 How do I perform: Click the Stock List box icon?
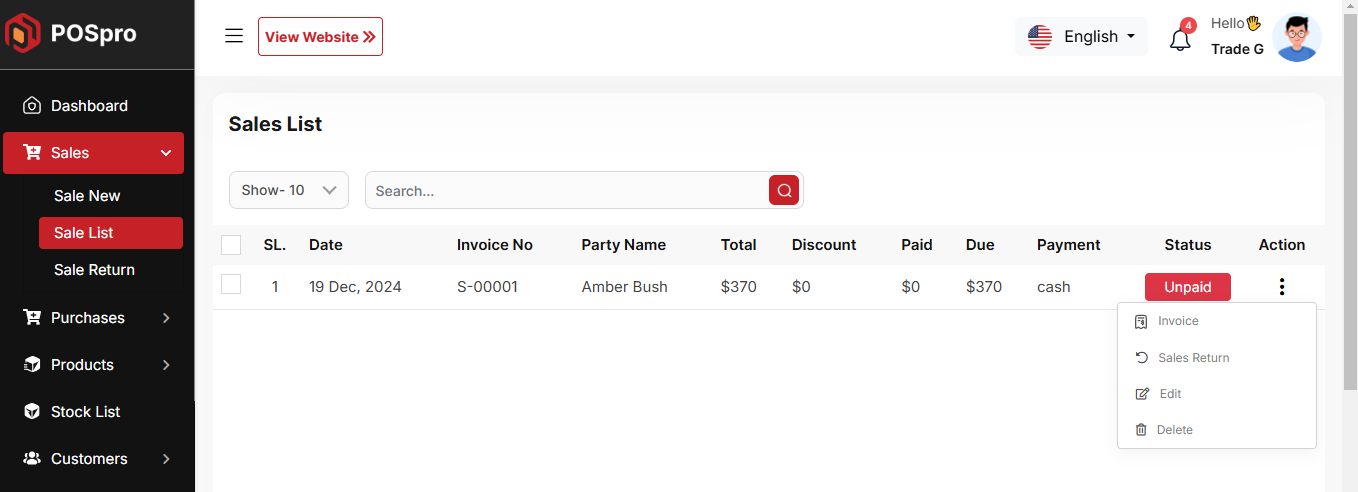[32, 412]
